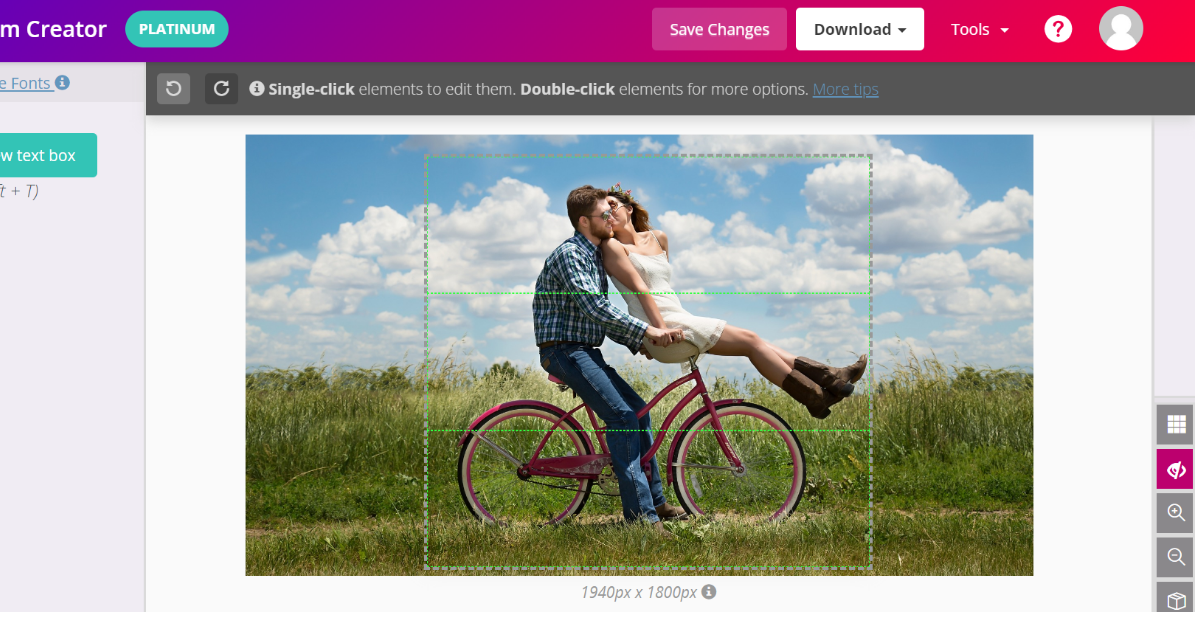Open the help question mark icon
Viewport: 1200px width, 628px height.
(x=1058, y=29)
